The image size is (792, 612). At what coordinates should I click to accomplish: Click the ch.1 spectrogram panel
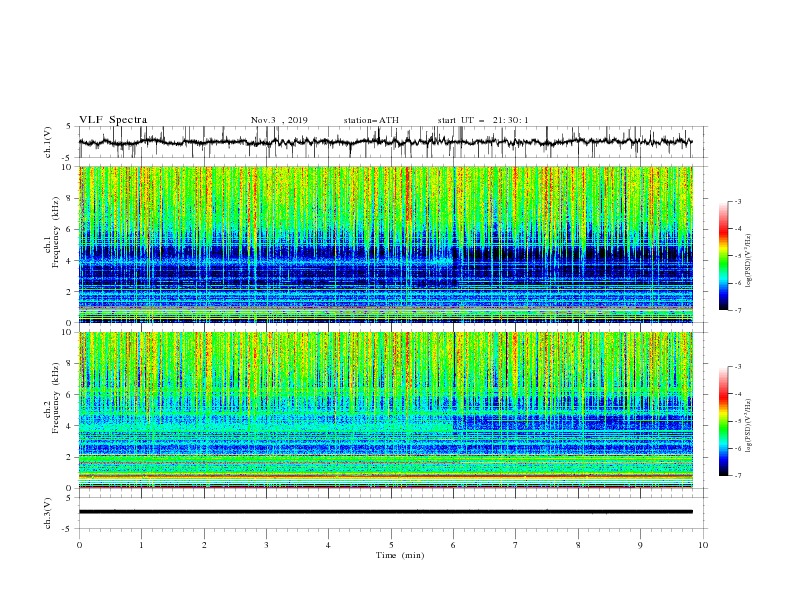[x=386, y=244]
